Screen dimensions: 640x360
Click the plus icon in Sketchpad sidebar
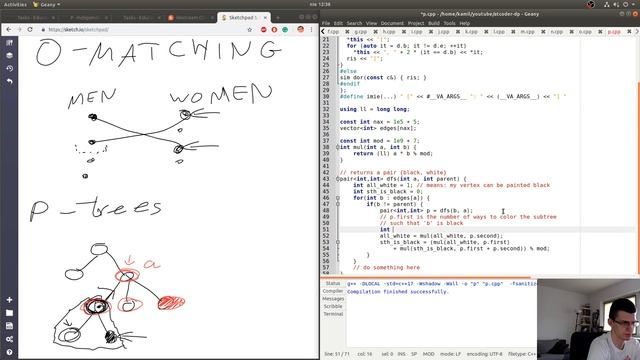(9, 300)
